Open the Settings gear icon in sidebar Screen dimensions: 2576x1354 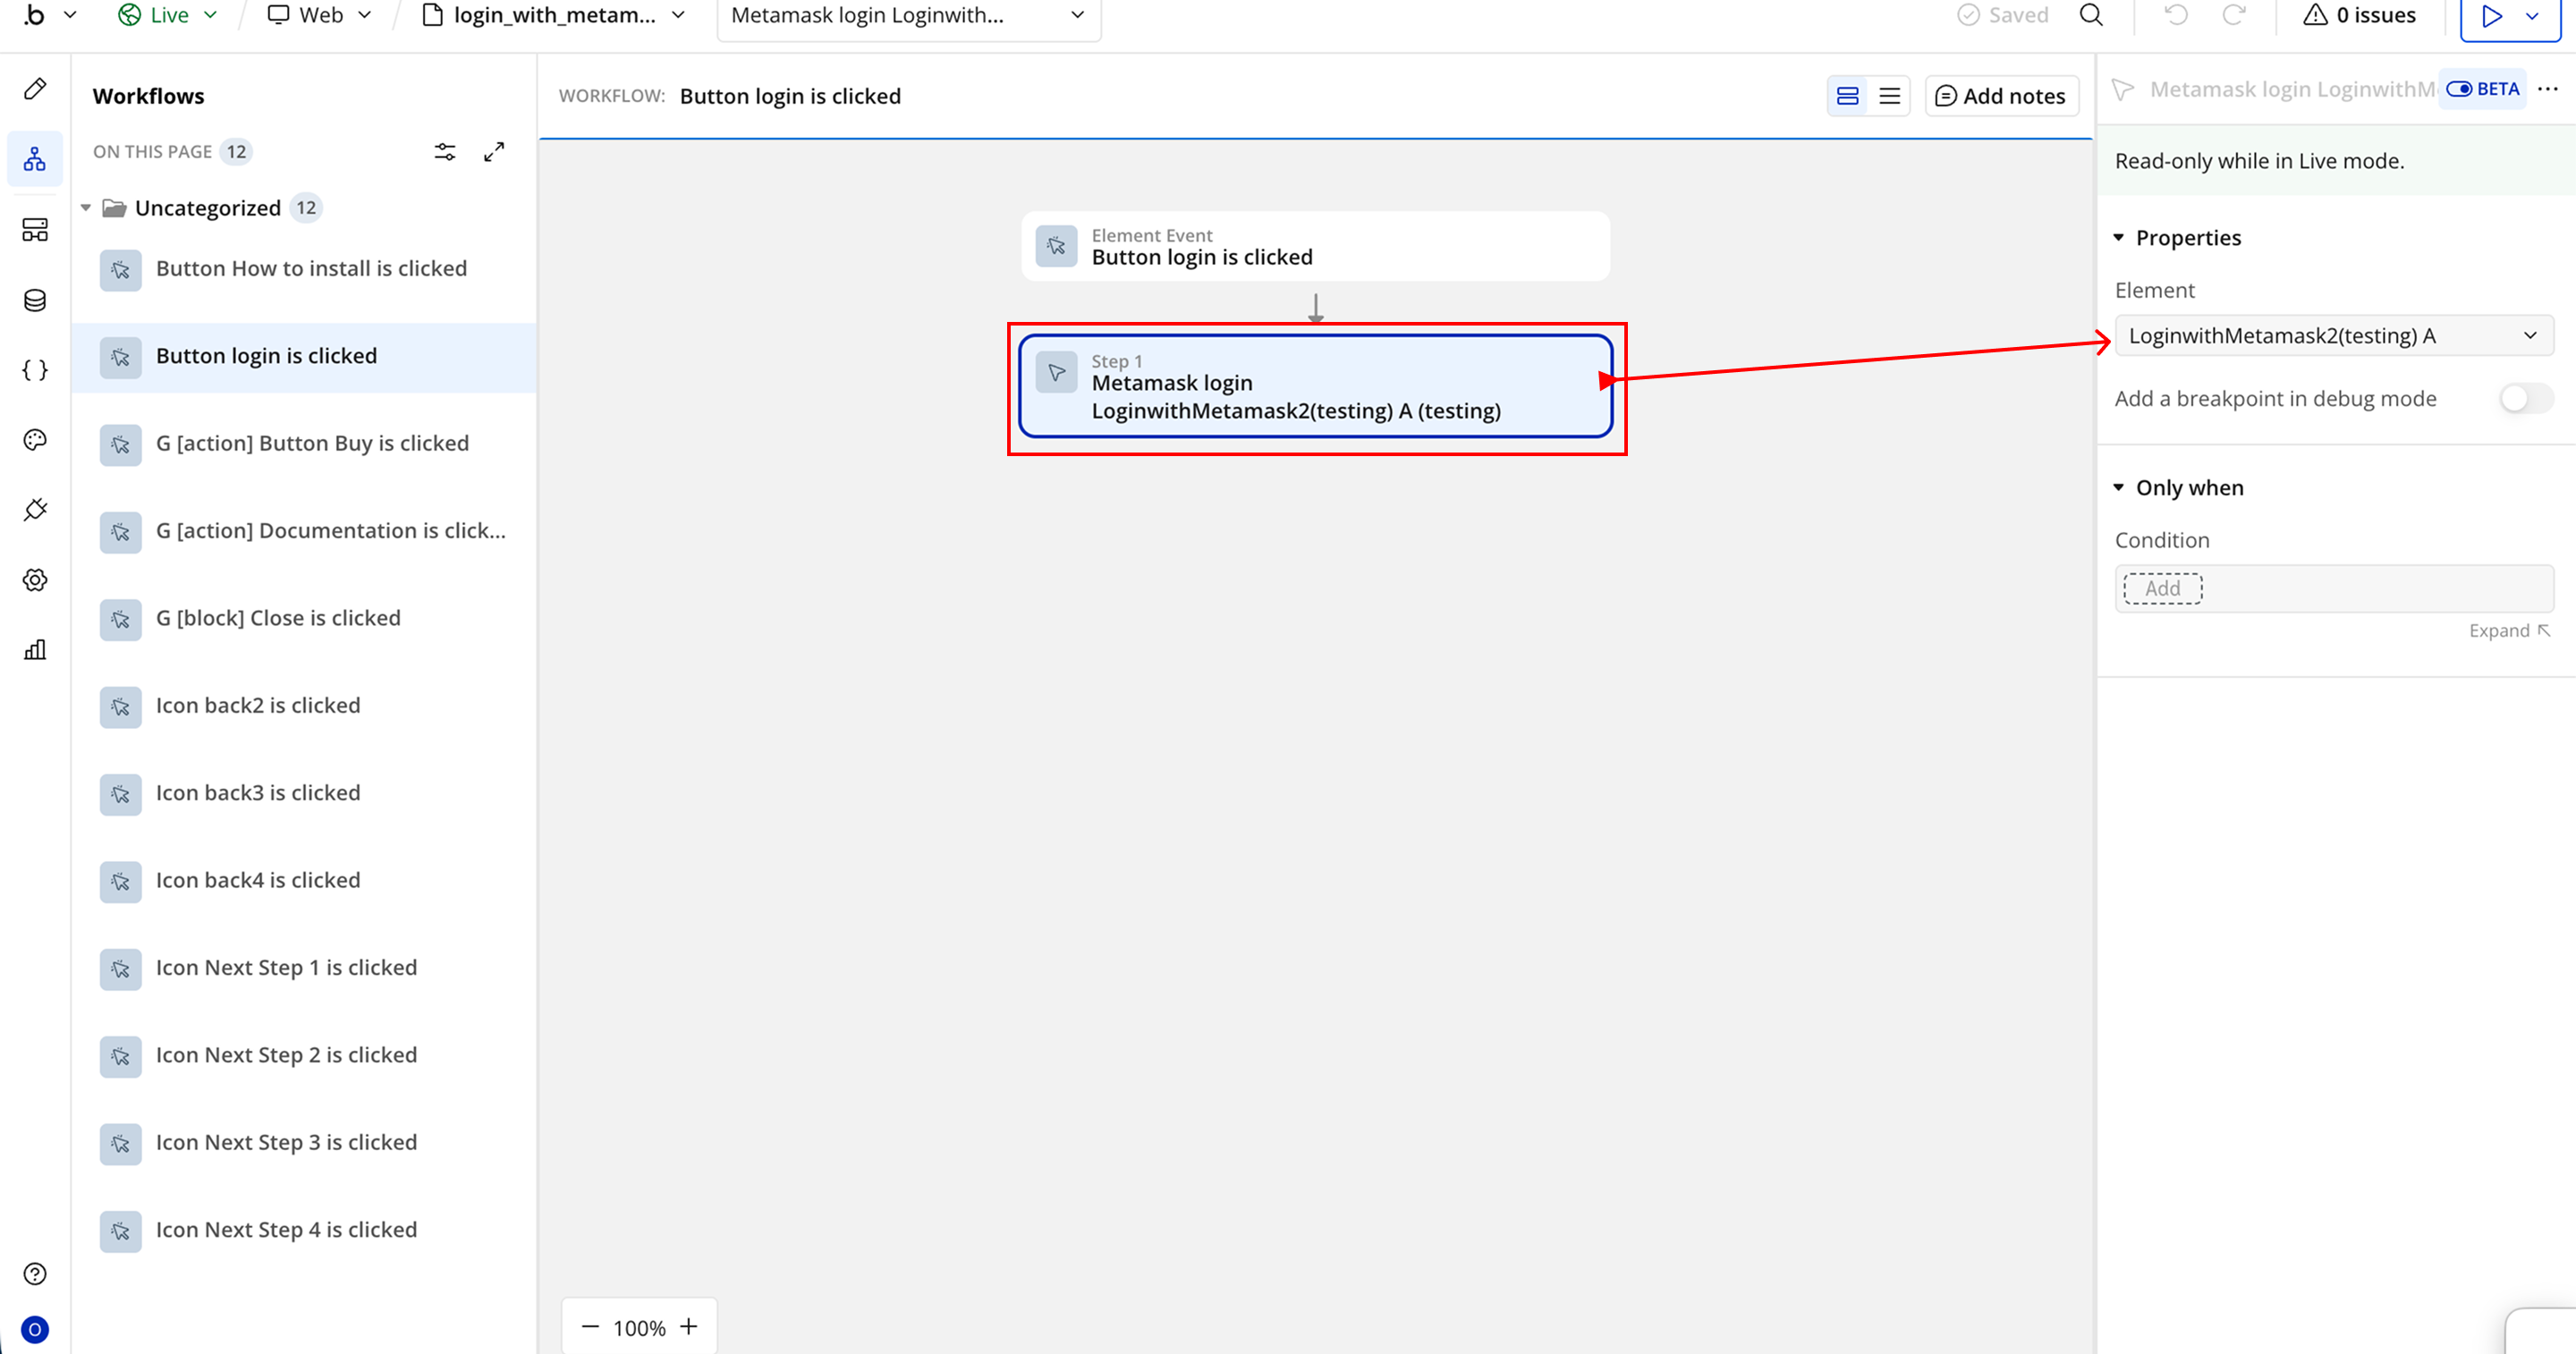[35, 580]
